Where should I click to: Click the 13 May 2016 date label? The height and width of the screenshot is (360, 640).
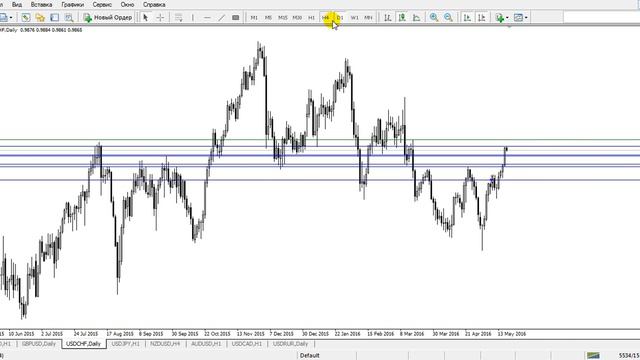511,333
